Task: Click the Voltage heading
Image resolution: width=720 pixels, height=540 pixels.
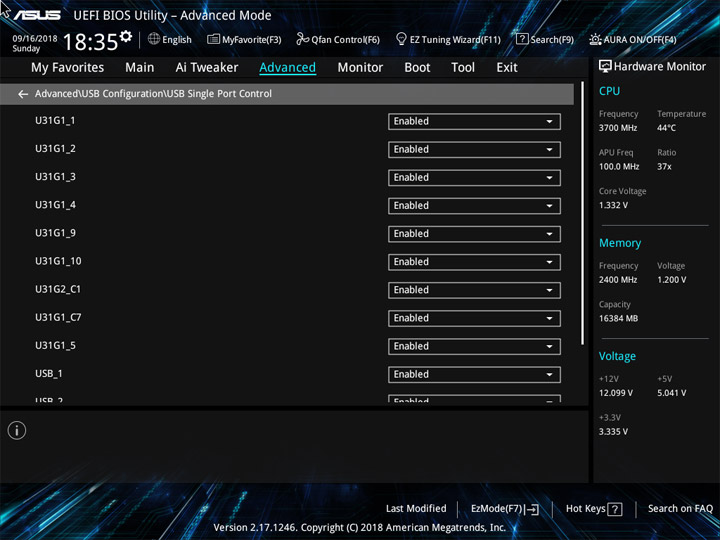Action: (617, 356)
